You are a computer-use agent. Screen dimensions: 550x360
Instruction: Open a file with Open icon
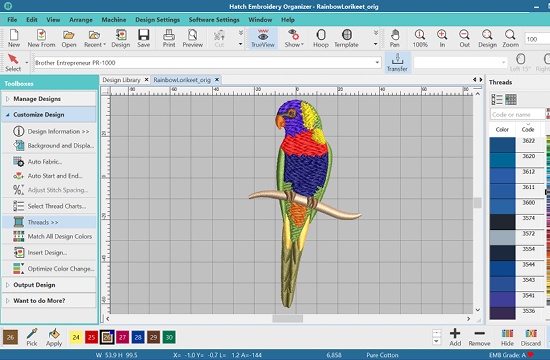click(69, 38)
